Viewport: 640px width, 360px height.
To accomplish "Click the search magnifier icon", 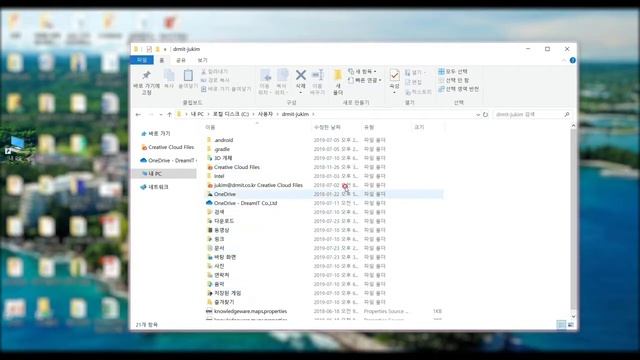I will click(567, 114).
